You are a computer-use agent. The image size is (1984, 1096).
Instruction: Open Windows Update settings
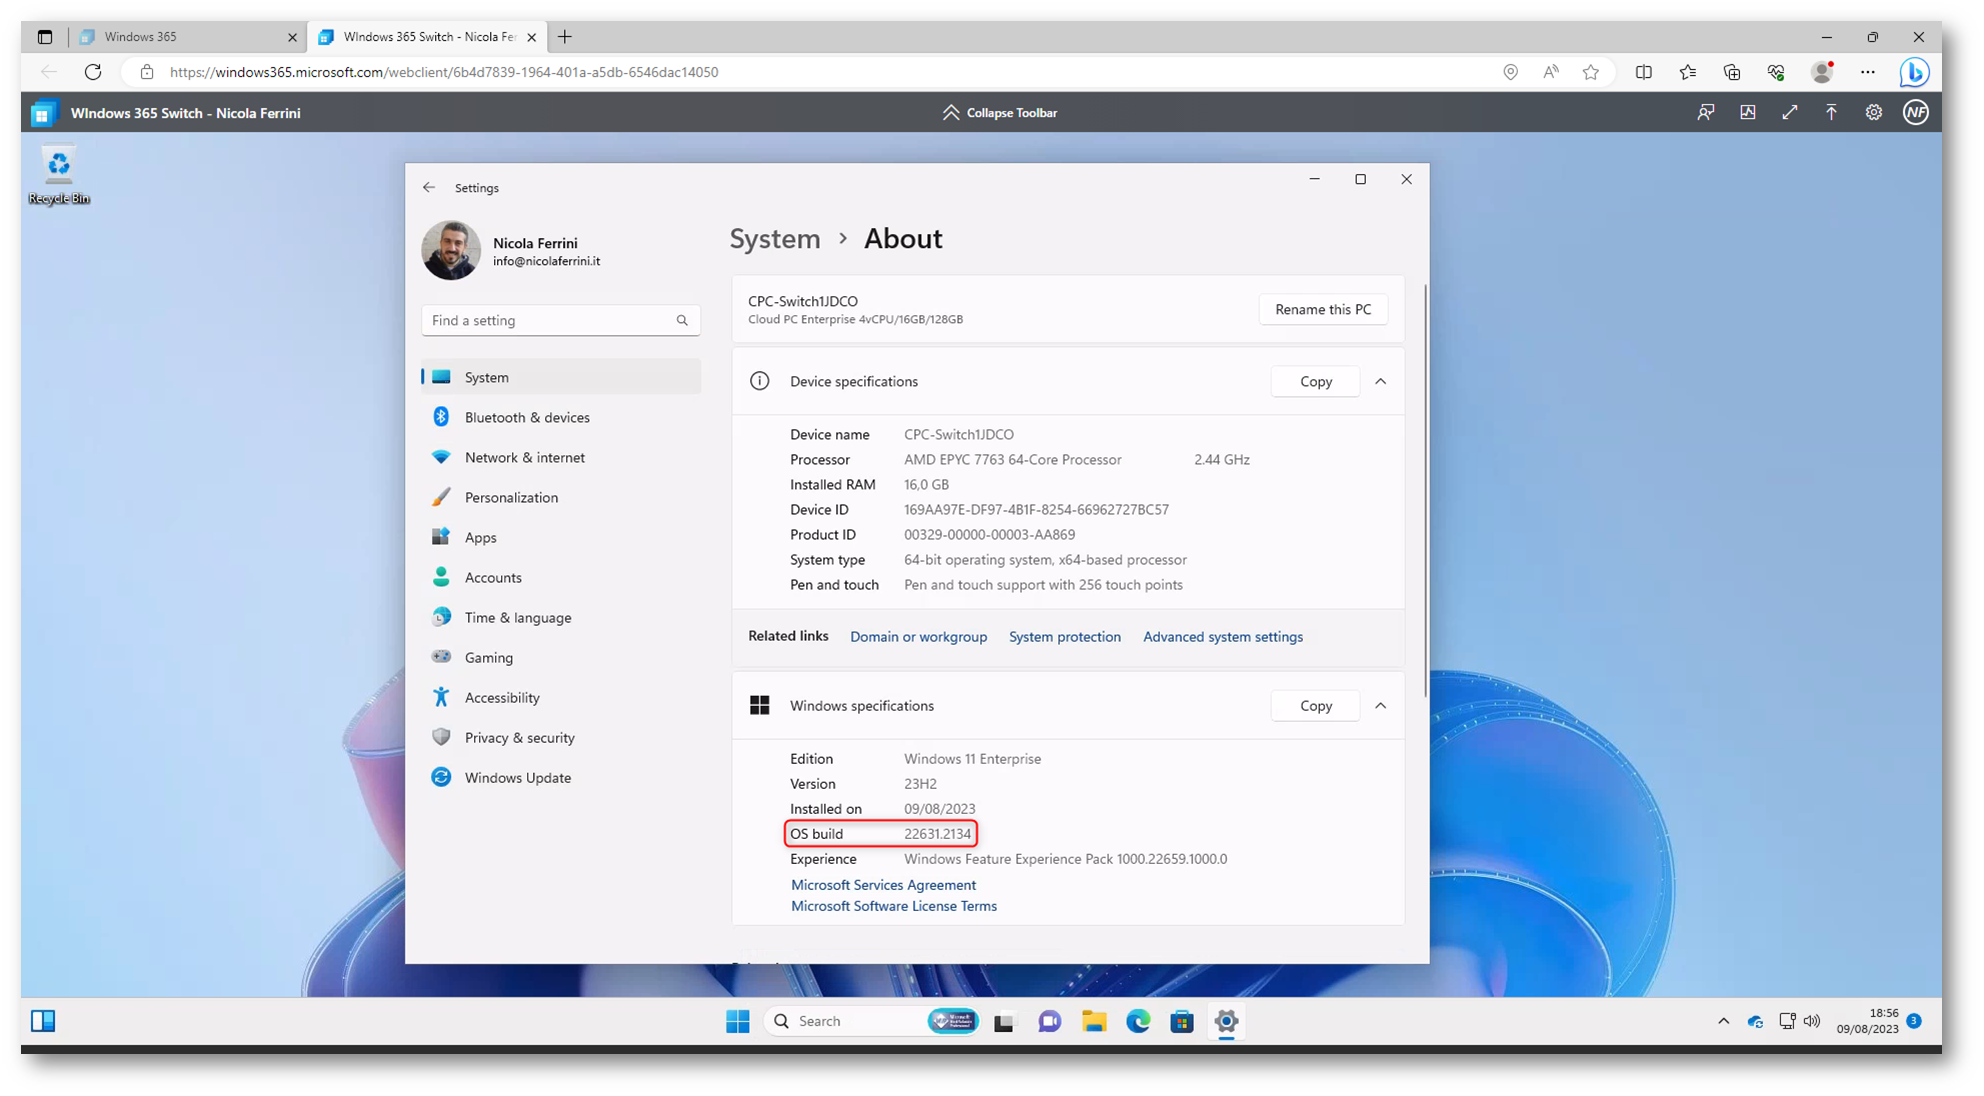tap(561, 777)
